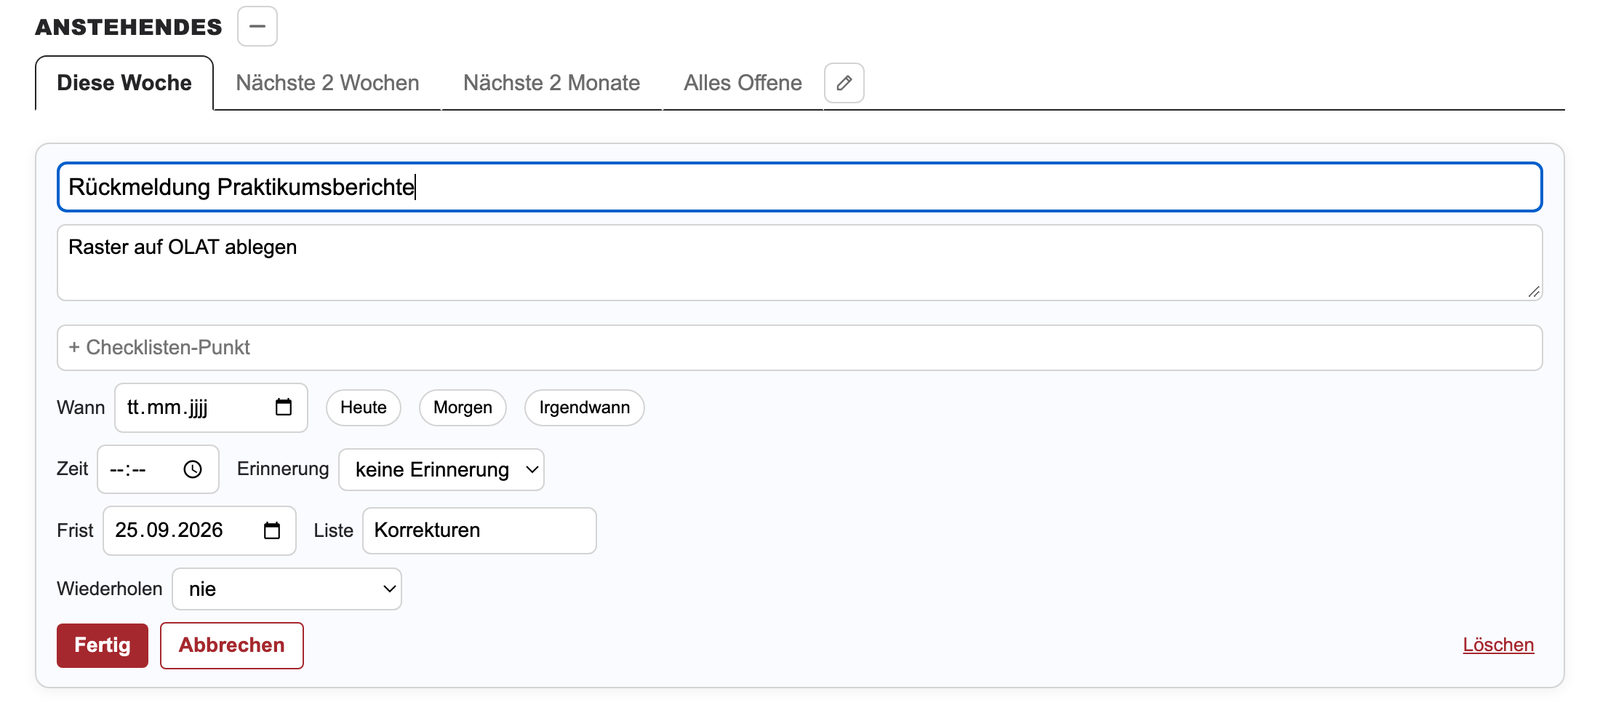Screen dimensions: 1600x705
Task: Show the Alles Offene tab
Action: (742, 83)
